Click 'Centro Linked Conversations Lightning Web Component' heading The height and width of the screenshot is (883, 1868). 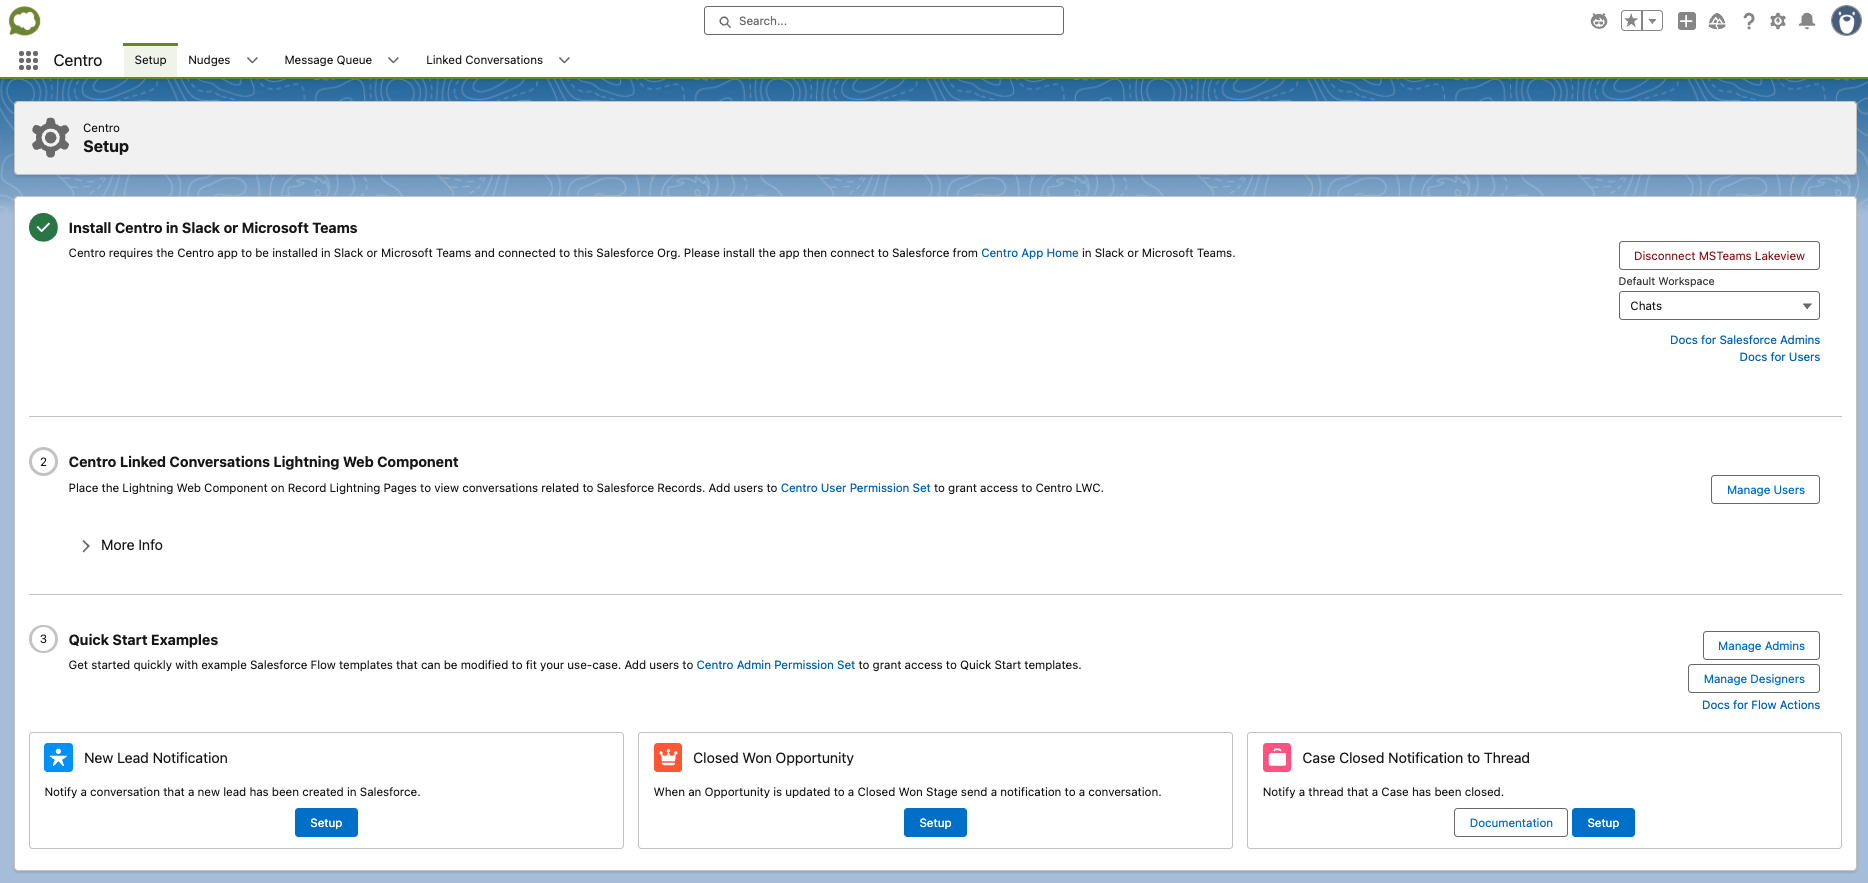click(x=263, y=462)
